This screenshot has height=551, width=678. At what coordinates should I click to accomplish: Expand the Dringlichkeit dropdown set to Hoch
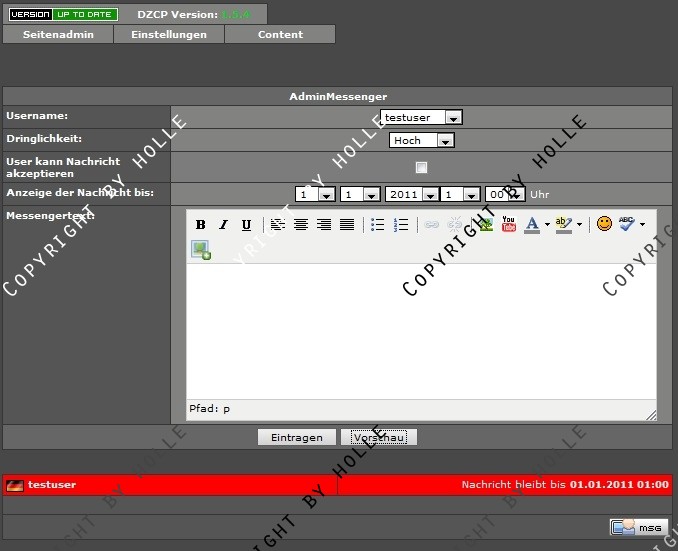pos(421,141)
